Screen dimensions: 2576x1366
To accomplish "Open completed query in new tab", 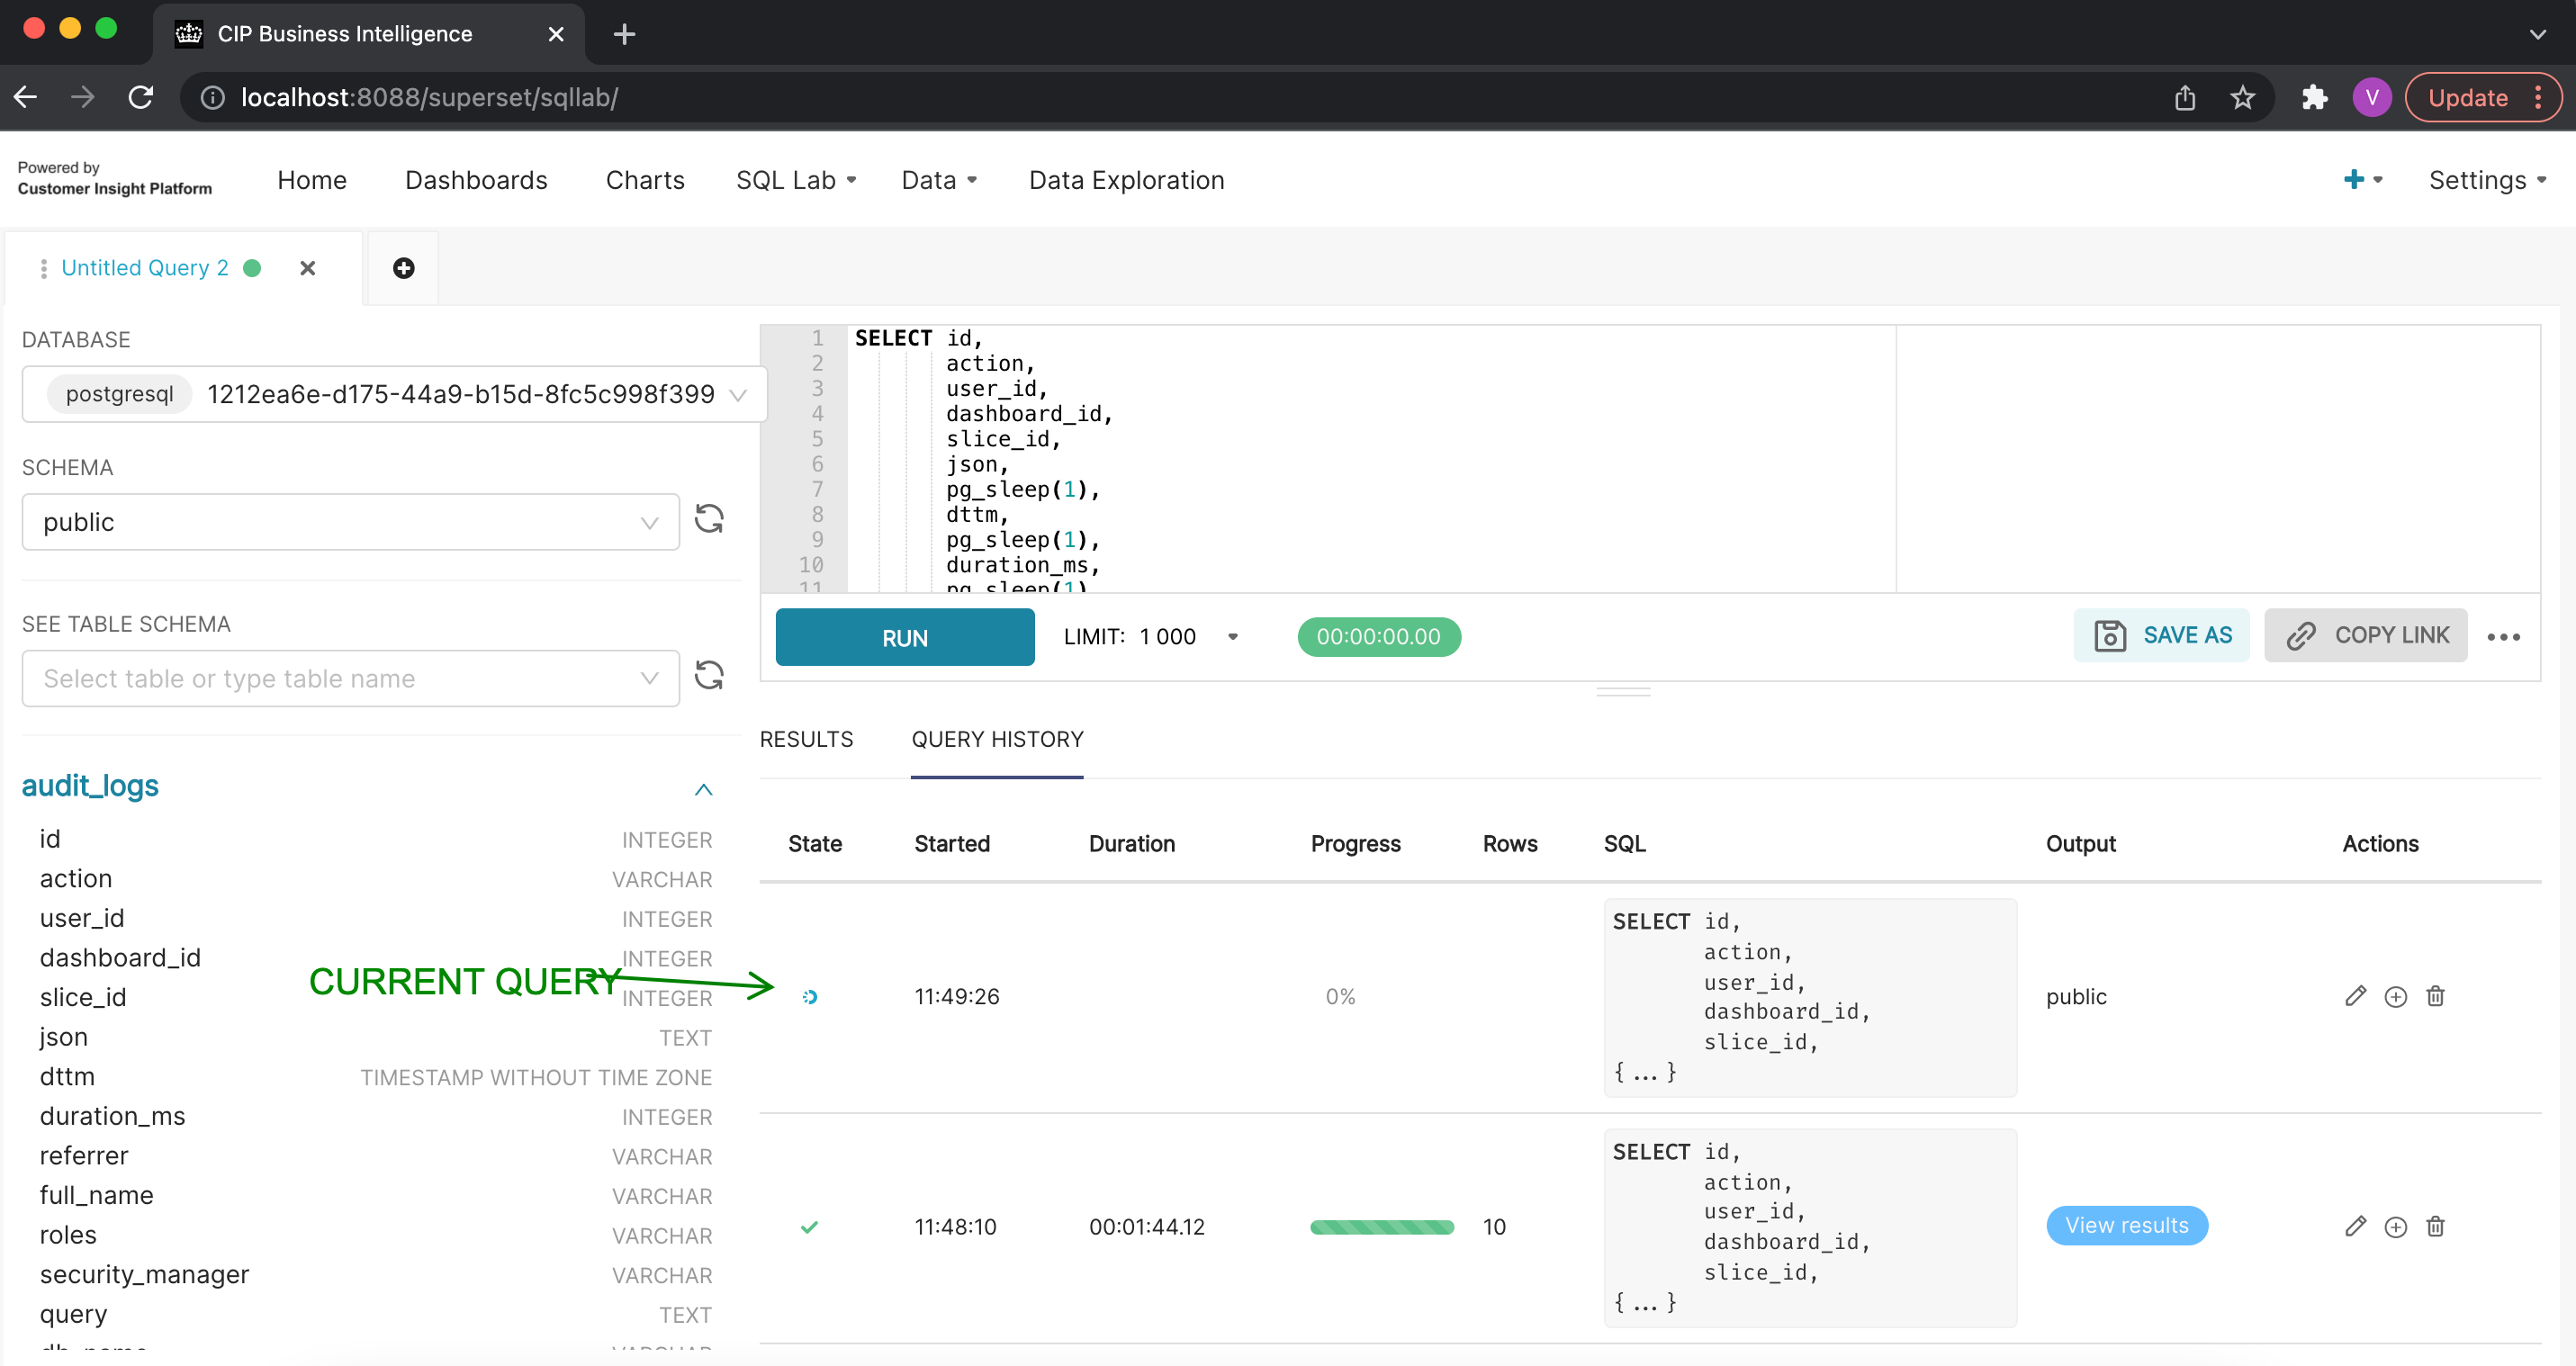I will pos(2395,1226).
